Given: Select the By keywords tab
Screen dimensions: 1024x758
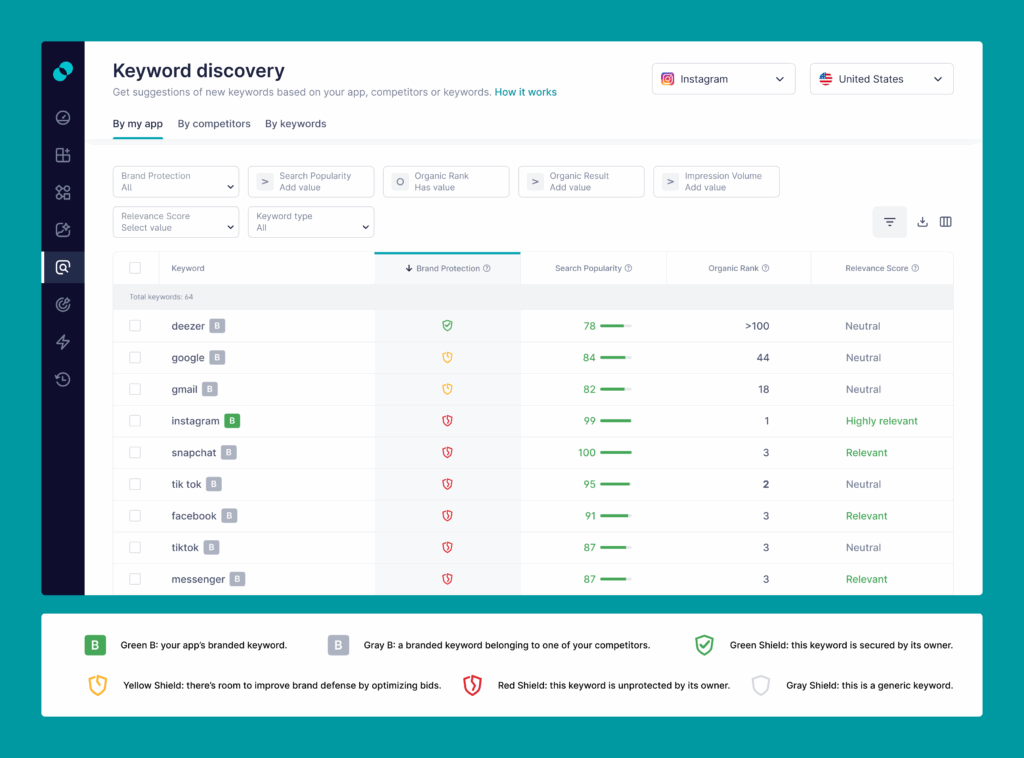Looking at the screenshot, I should [x=295, y=123].
